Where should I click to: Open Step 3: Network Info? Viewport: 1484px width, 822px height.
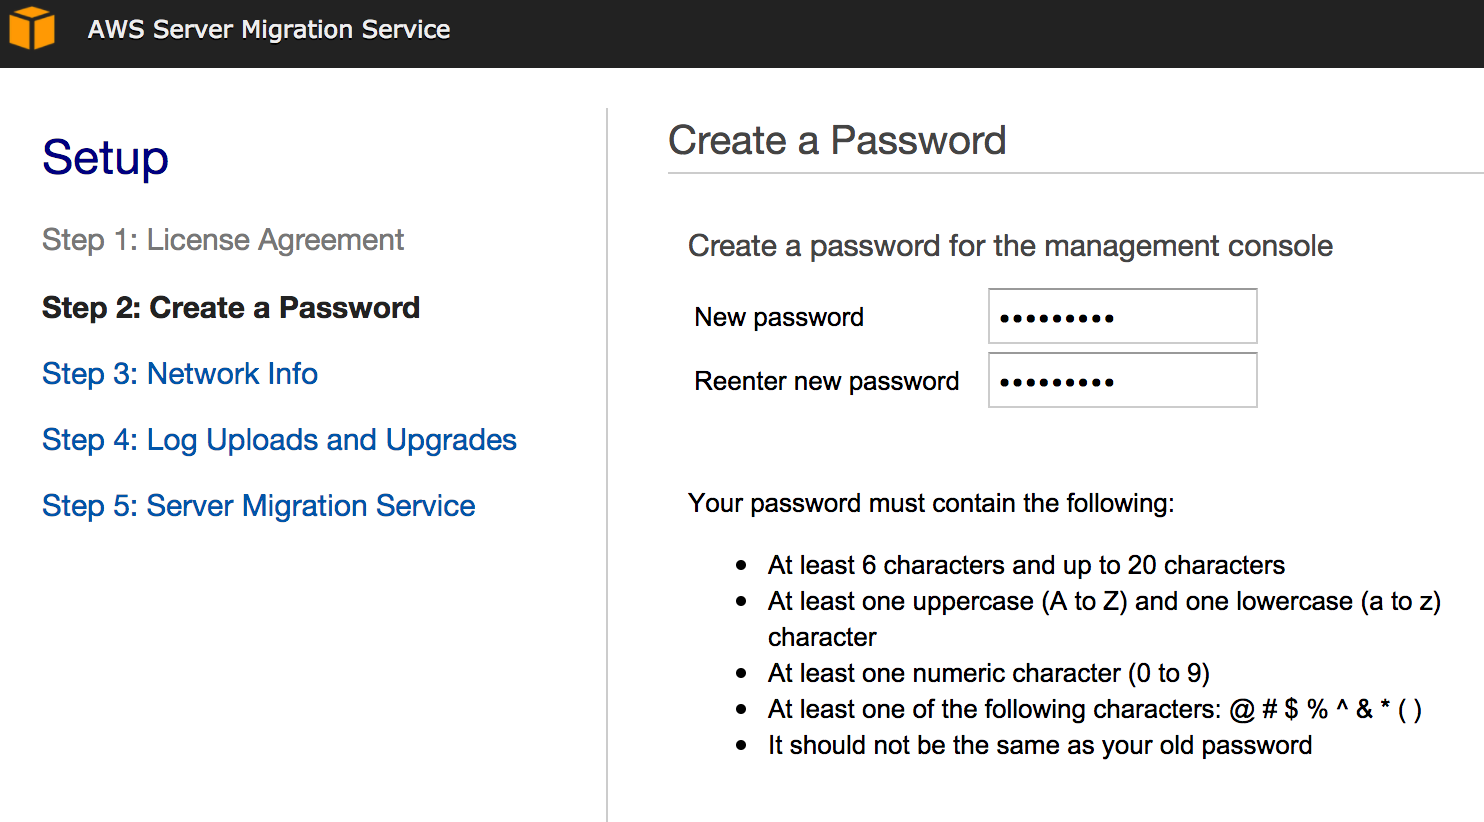point(180,374)
